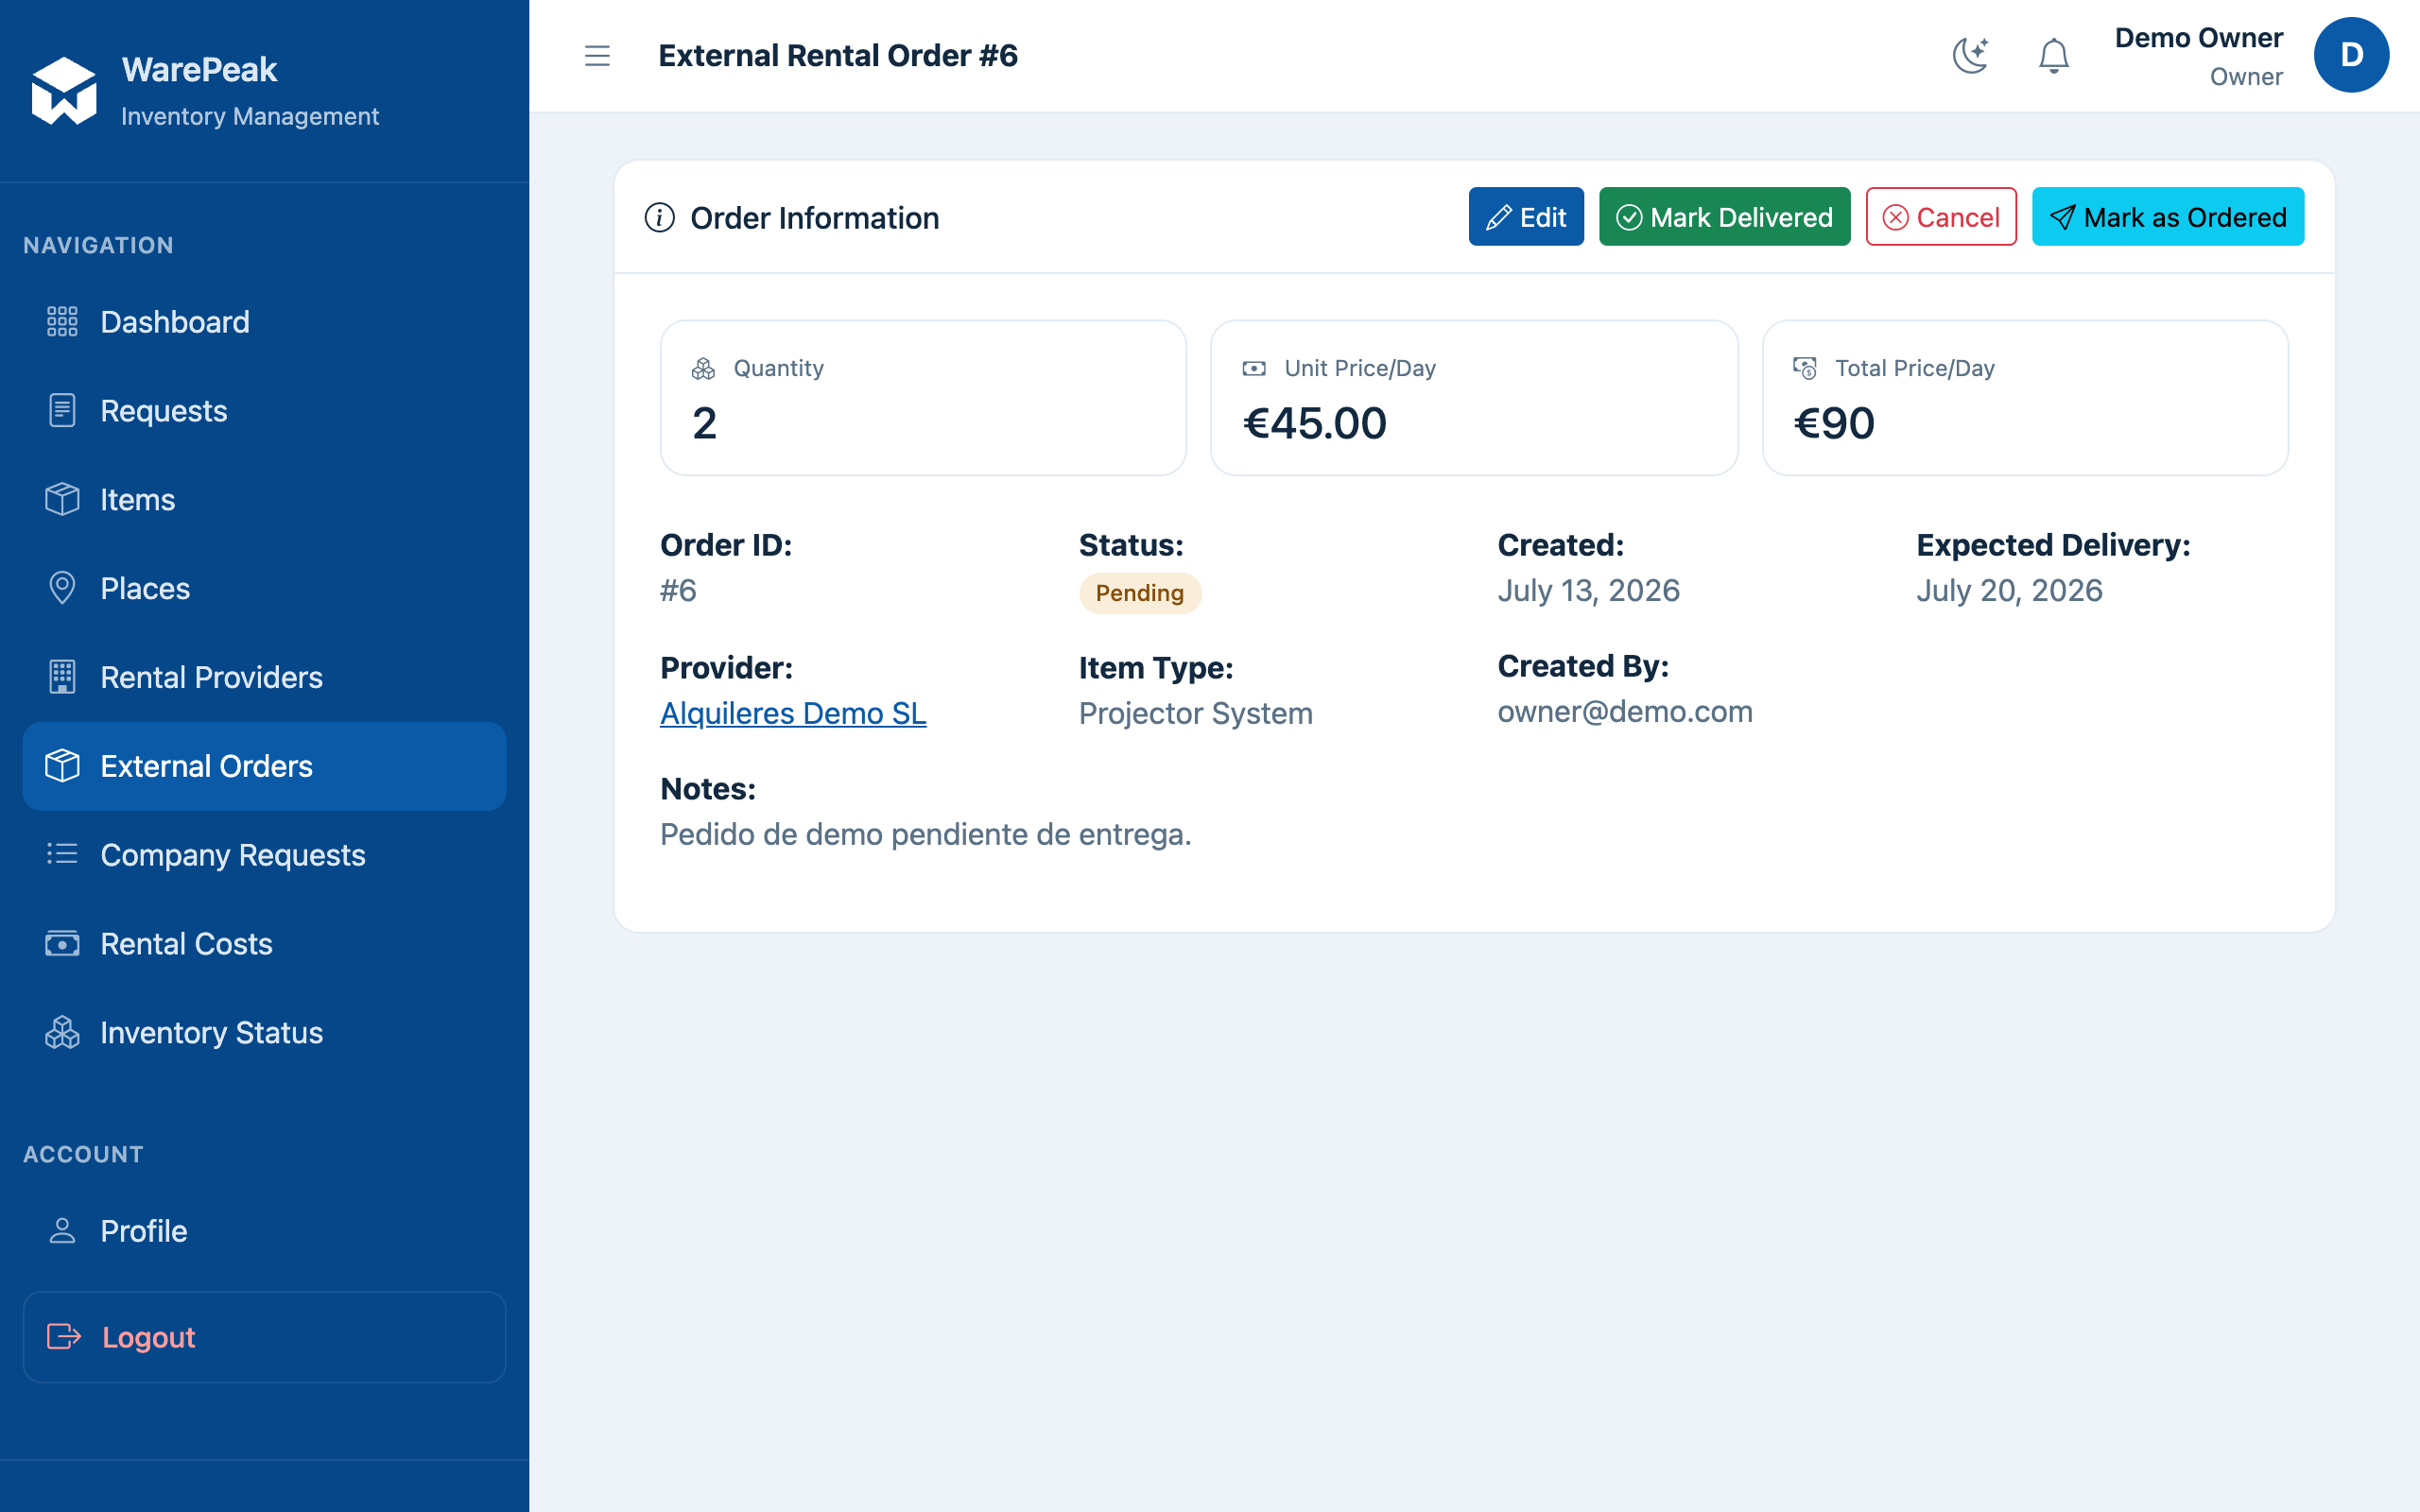Click the Inventory Status boxes icon
2420x1512 pixels.
tap(62, 1033)
